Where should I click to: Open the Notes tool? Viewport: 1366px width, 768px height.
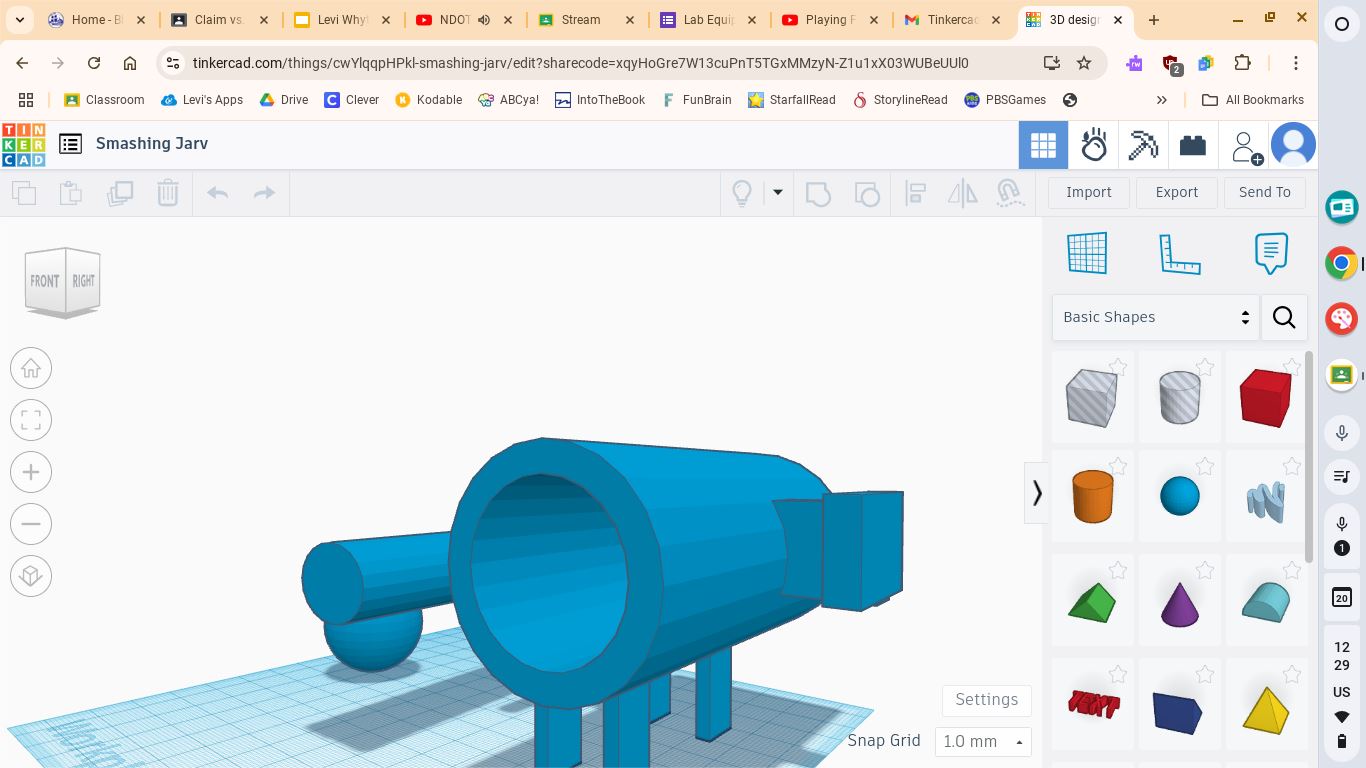pyautogui.click(x=1270, y=253)
